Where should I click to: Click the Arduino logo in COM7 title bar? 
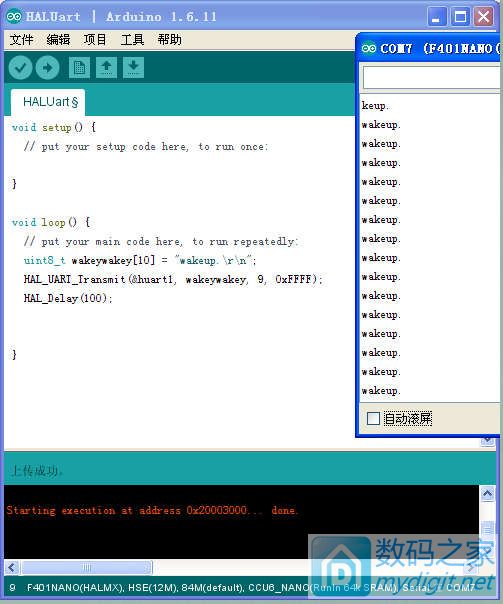(369, 48)
